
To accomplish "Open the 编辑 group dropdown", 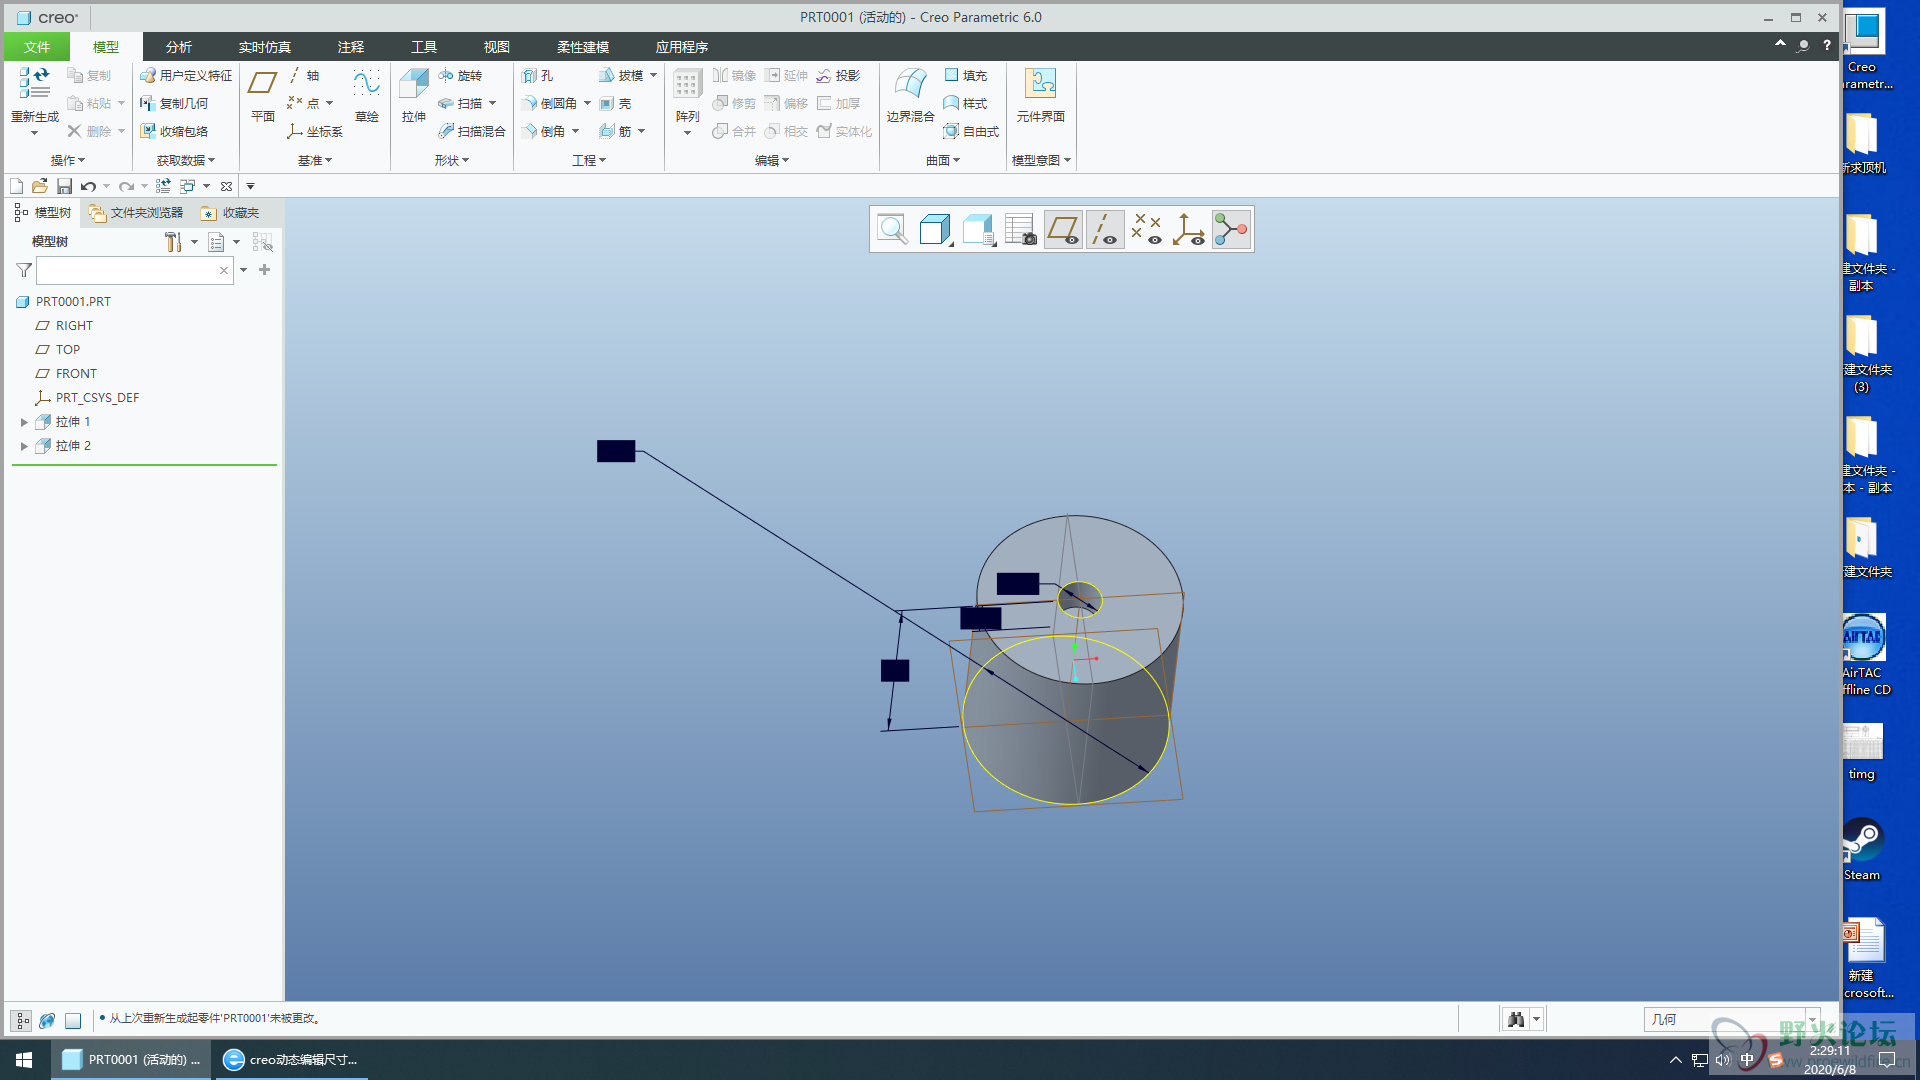I will click(x=771, y=160).
